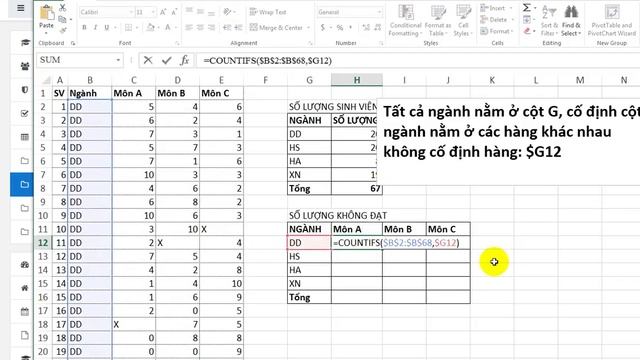The width and height of the screenshot is (640, 360).
Task: Open Format as Table gallery
Action: [438, 20]
